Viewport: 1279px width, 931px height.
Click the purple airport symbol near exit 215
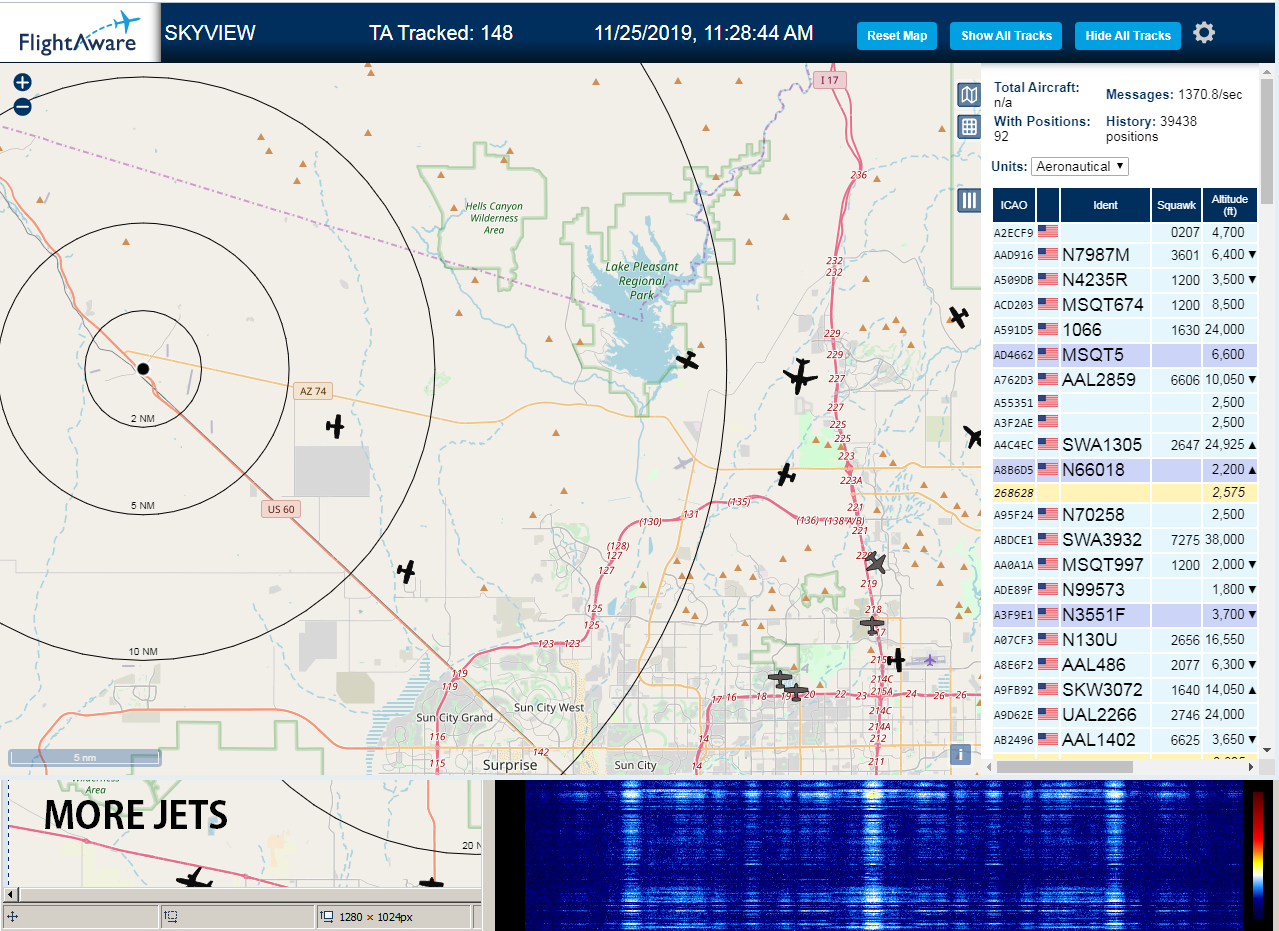931,659
